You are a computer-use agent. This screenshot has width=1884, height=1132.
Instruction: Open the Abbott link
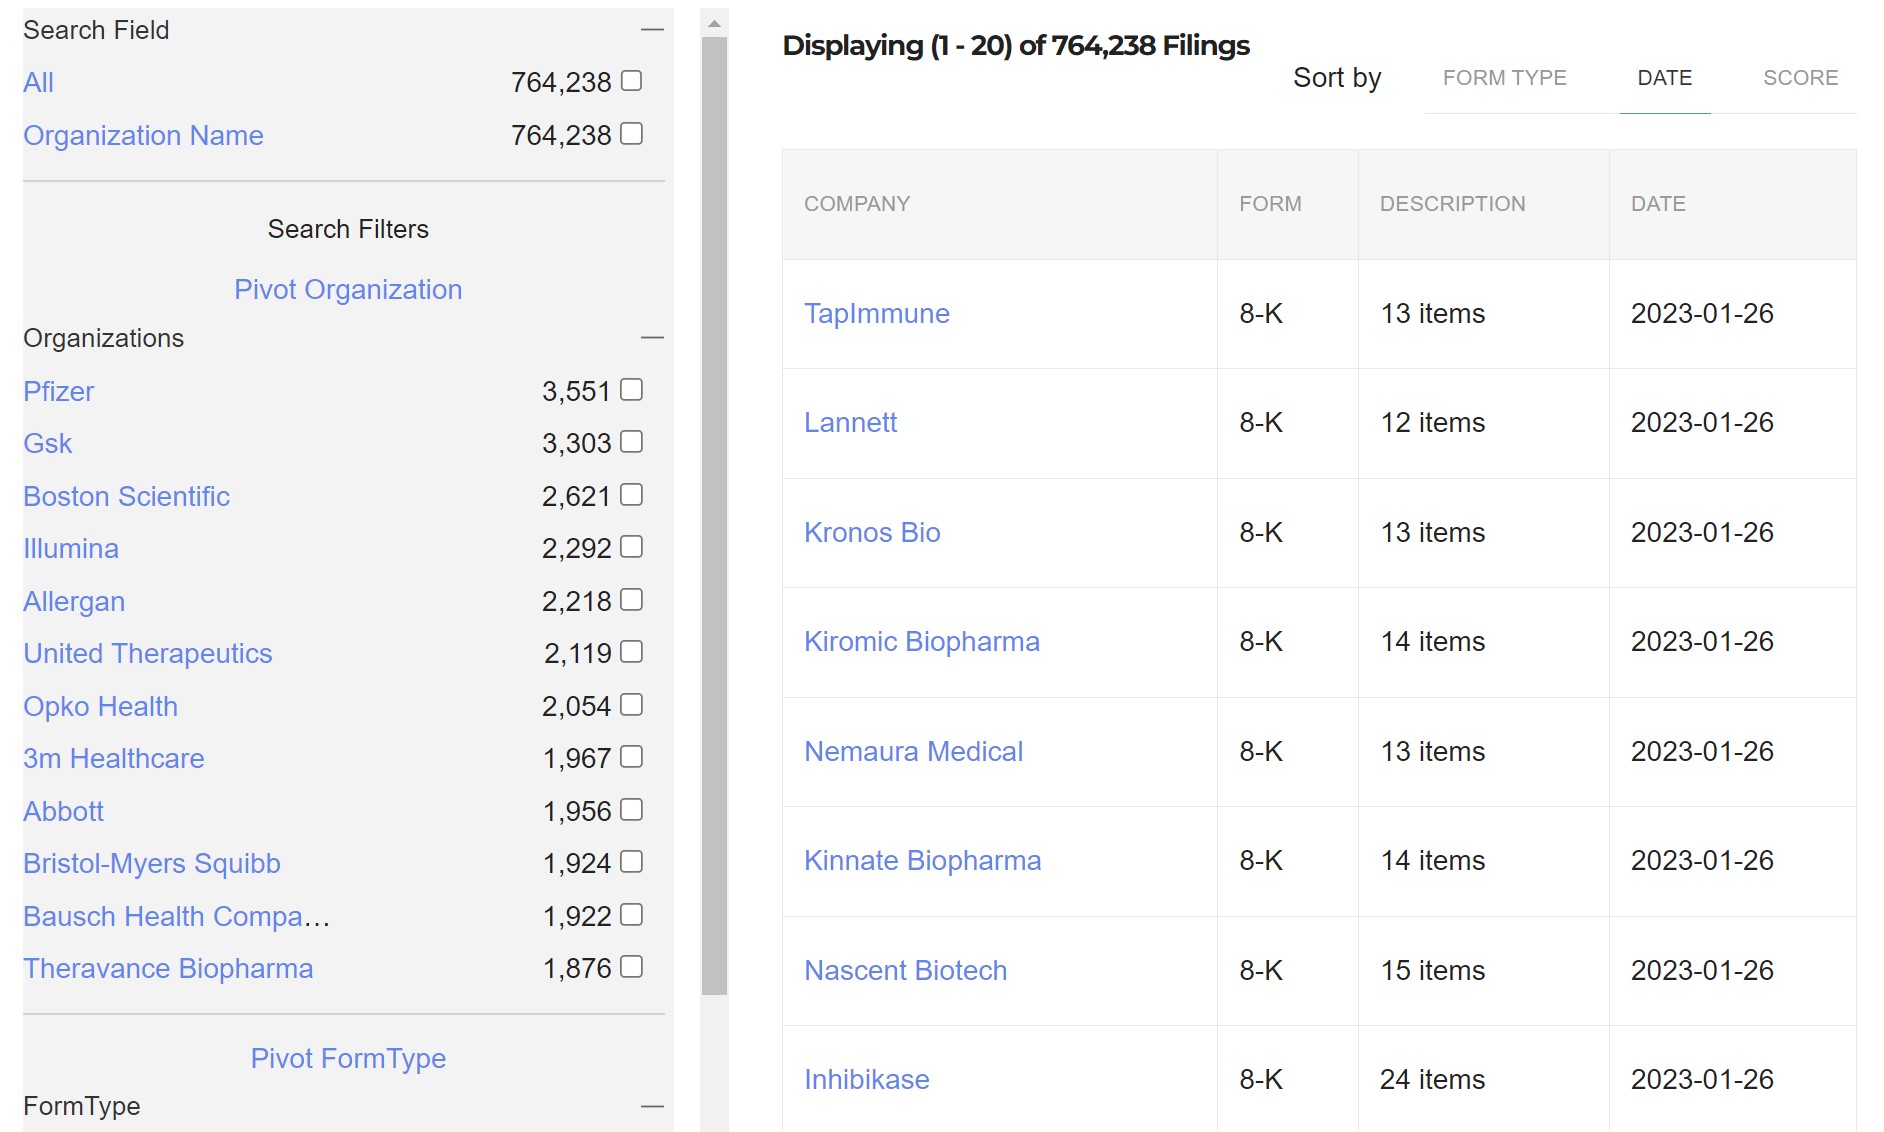pos(63,811)
